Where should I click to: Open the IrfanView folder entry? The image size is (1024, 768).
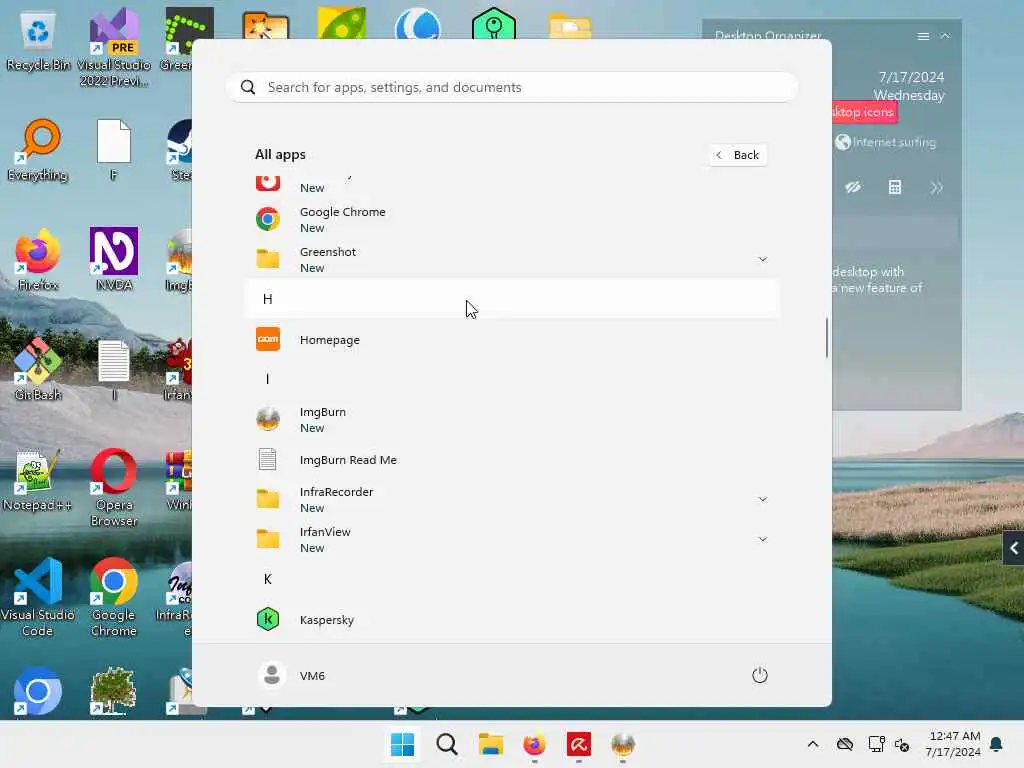512,539
